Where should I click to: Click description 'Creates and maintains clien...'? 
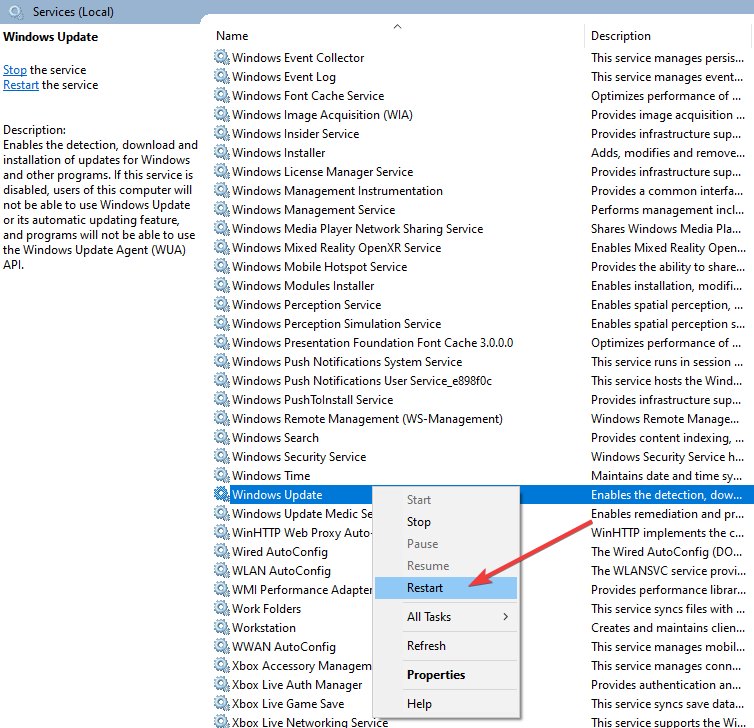pos(668,628)
